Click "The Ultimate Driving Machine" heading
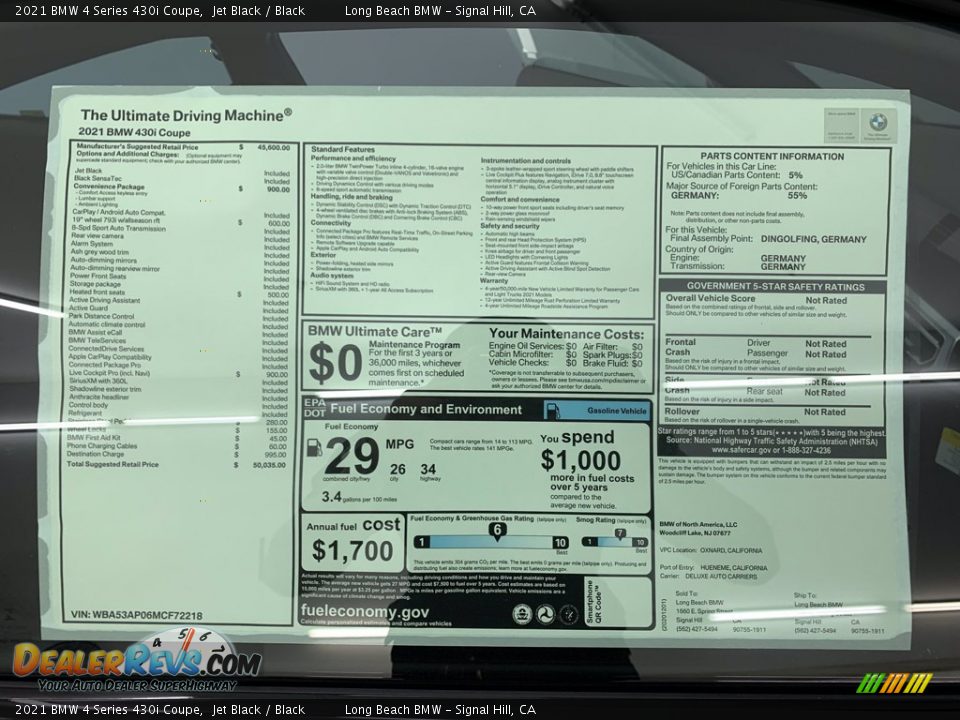 [186, 115]
